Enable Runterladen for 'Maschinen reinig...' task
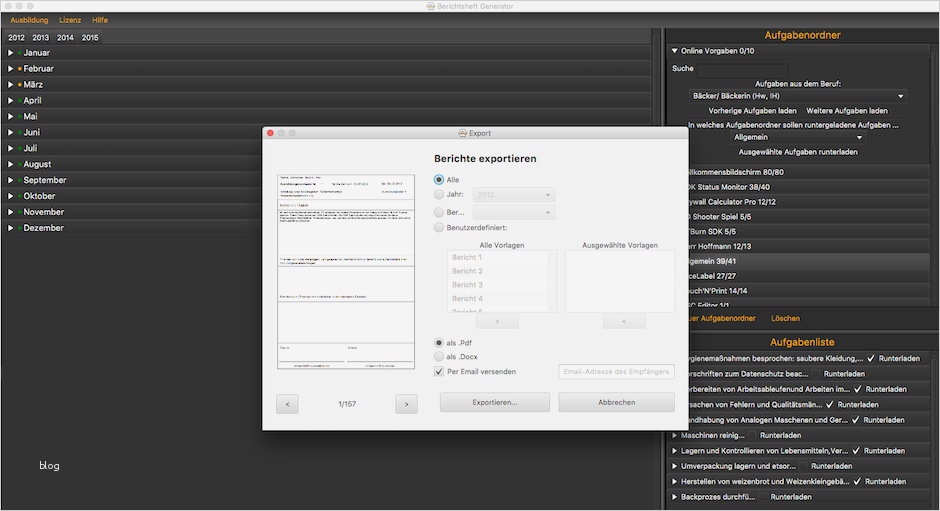This screenshot has width=940, height=511. [752, 436]
